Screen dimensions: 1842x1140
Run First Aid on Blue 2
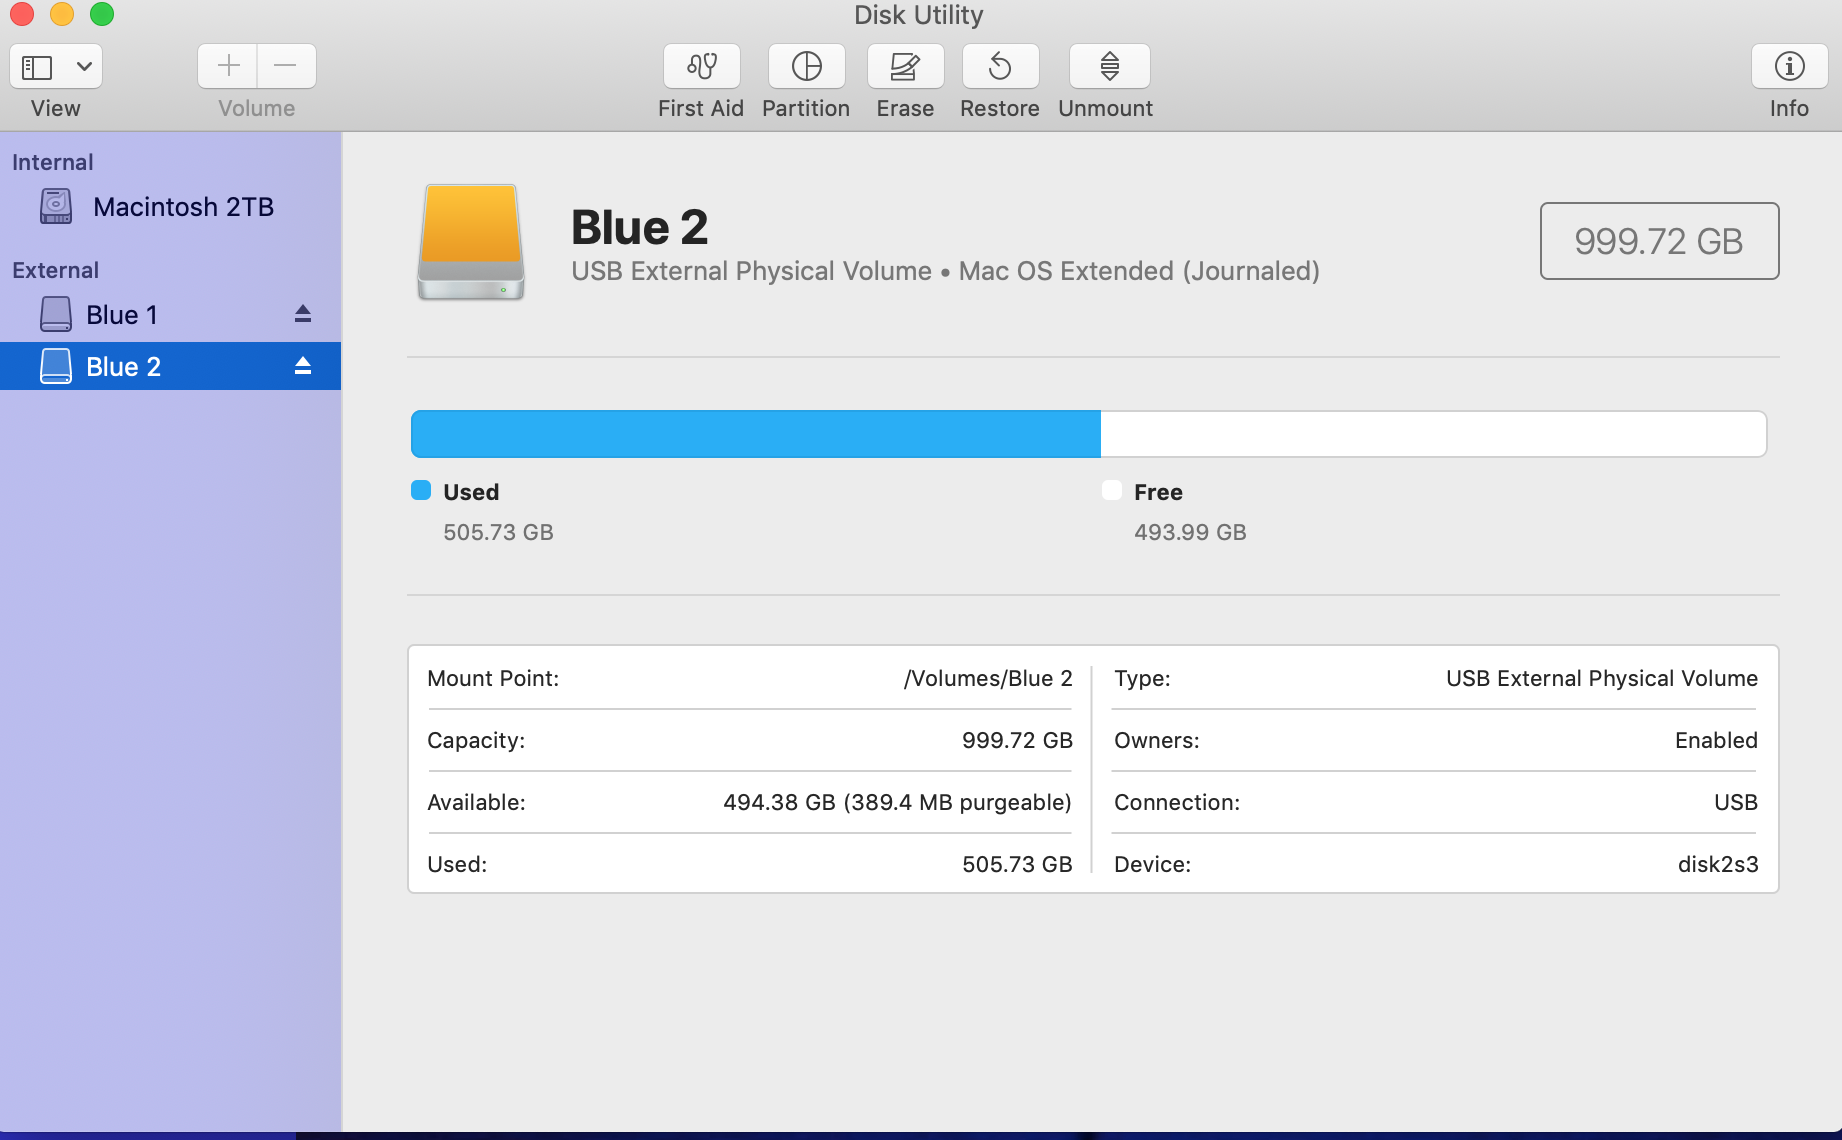click(701, 66)
